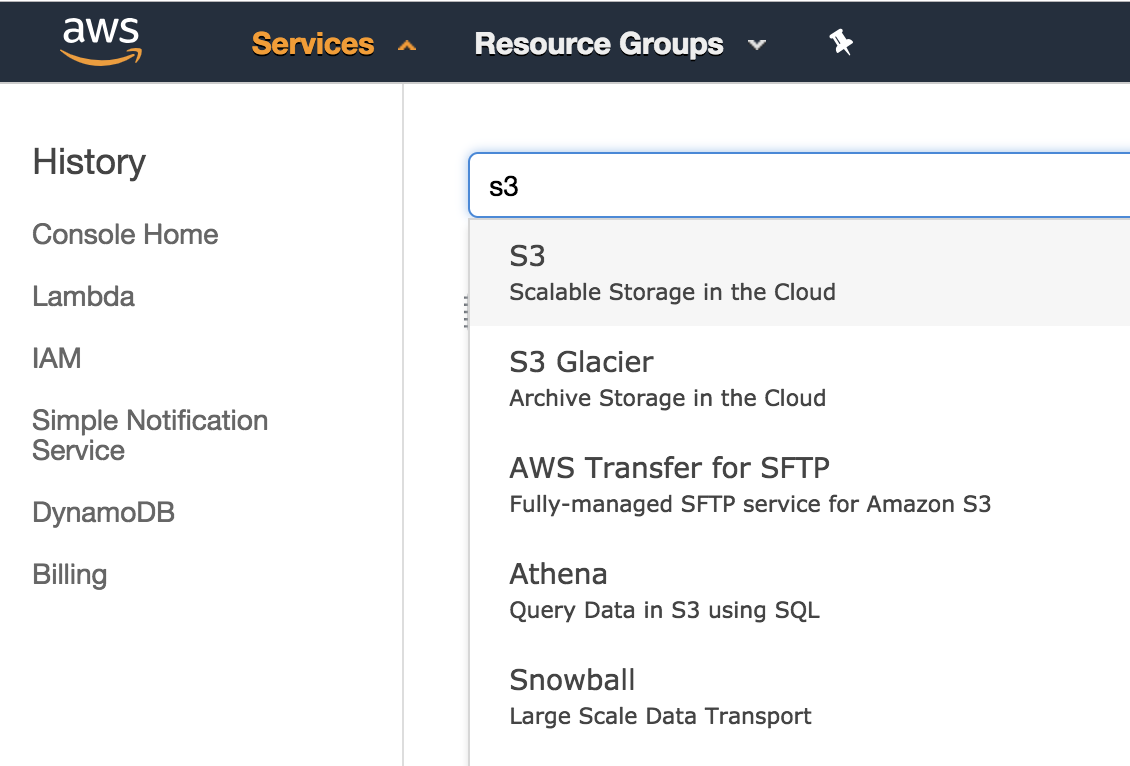Click the service search field containing s3
This screenshot has width=1130, height=766.
coord(799,185)
